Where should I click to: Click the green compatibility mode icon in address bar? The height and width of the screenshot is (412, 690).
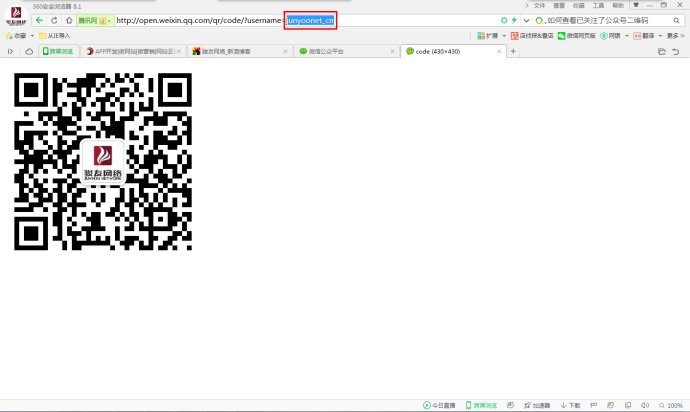(504, 20)
